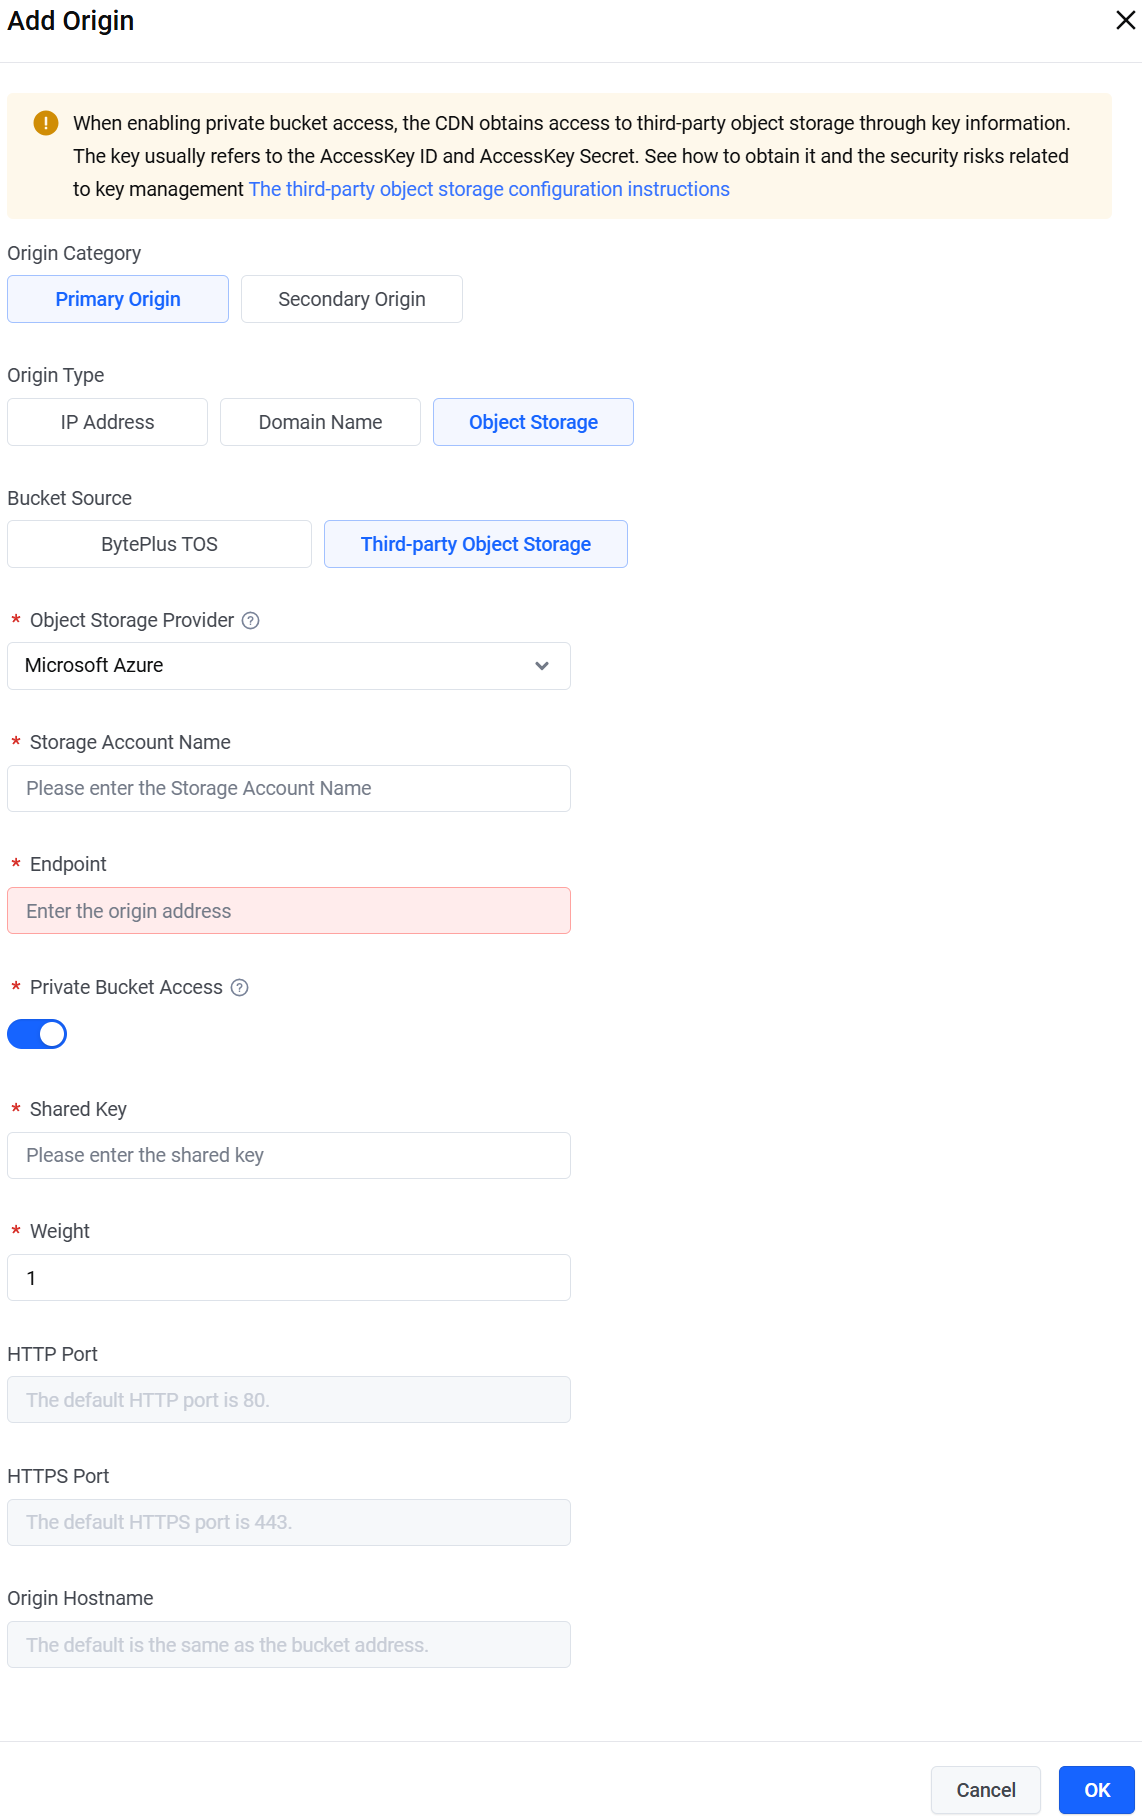Close the Add Origin dialog
The width and height of the screenshot is (1142, 1818).
pyautogui.click(x=1125, y=21)
